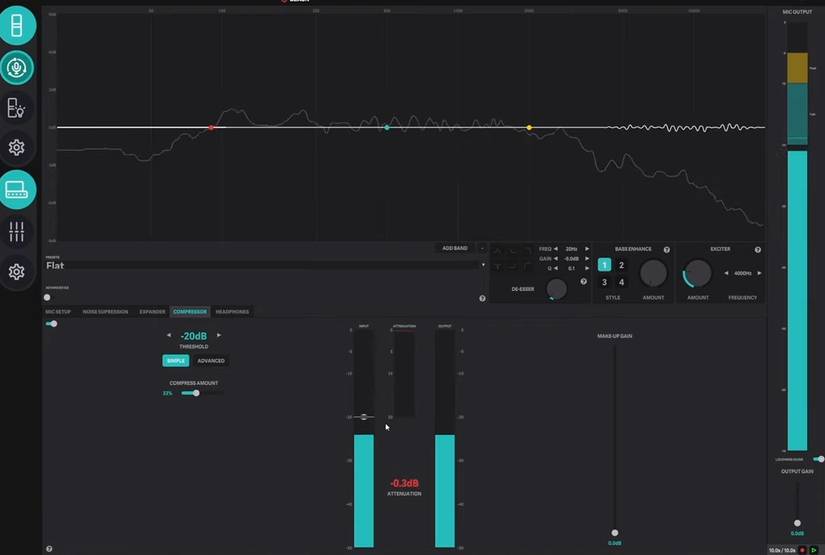Select bass enhance style 2
This screenshot has width=825, height=555.
point(621,265)
